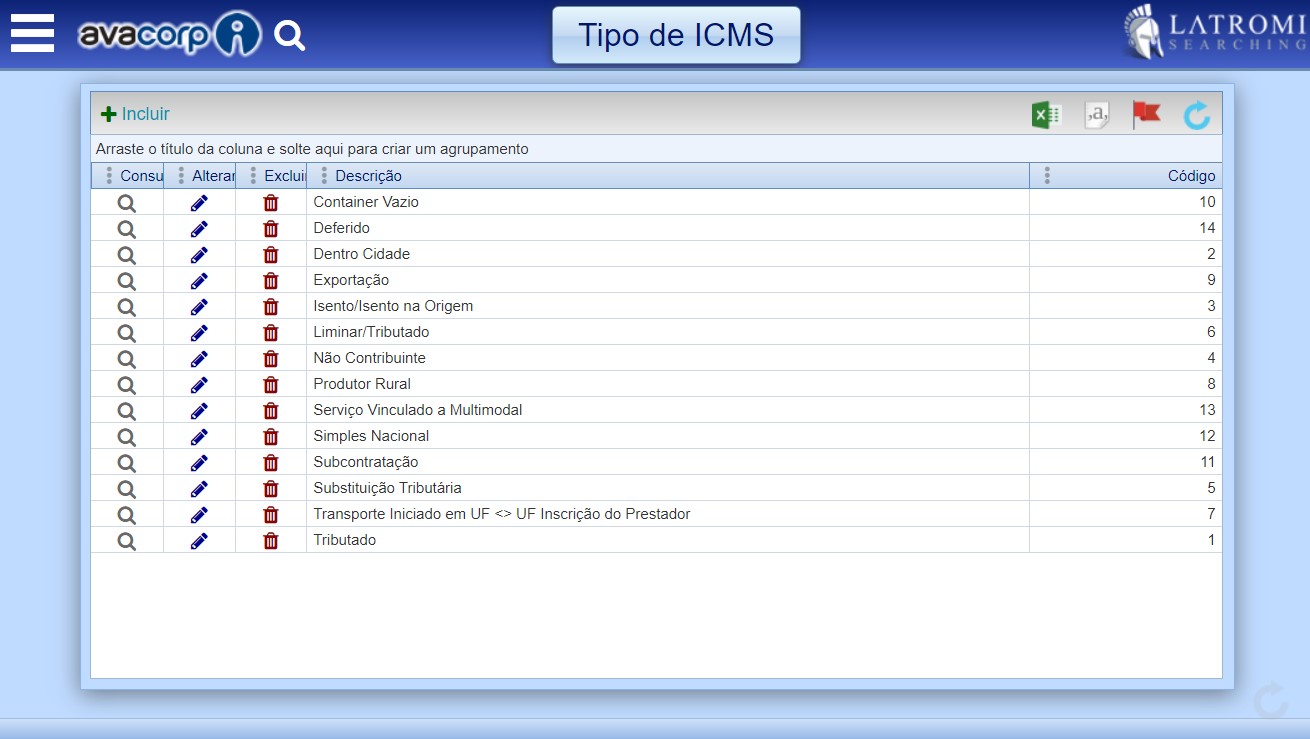Sort by the Descrição column header

tap(368, 176)
